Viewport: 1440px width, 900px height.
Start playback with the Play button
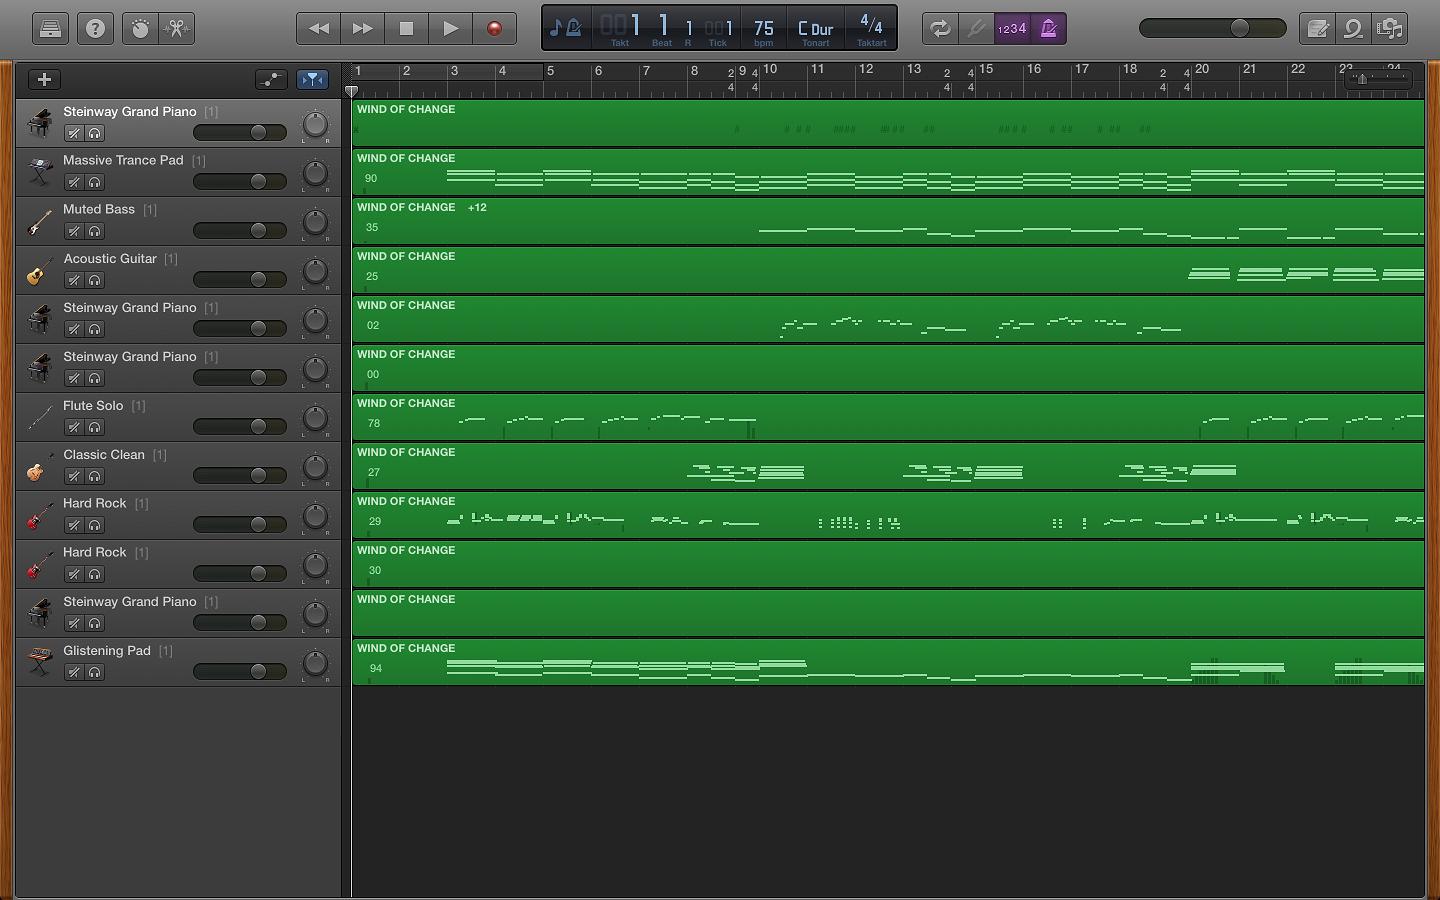coord(451,29)
